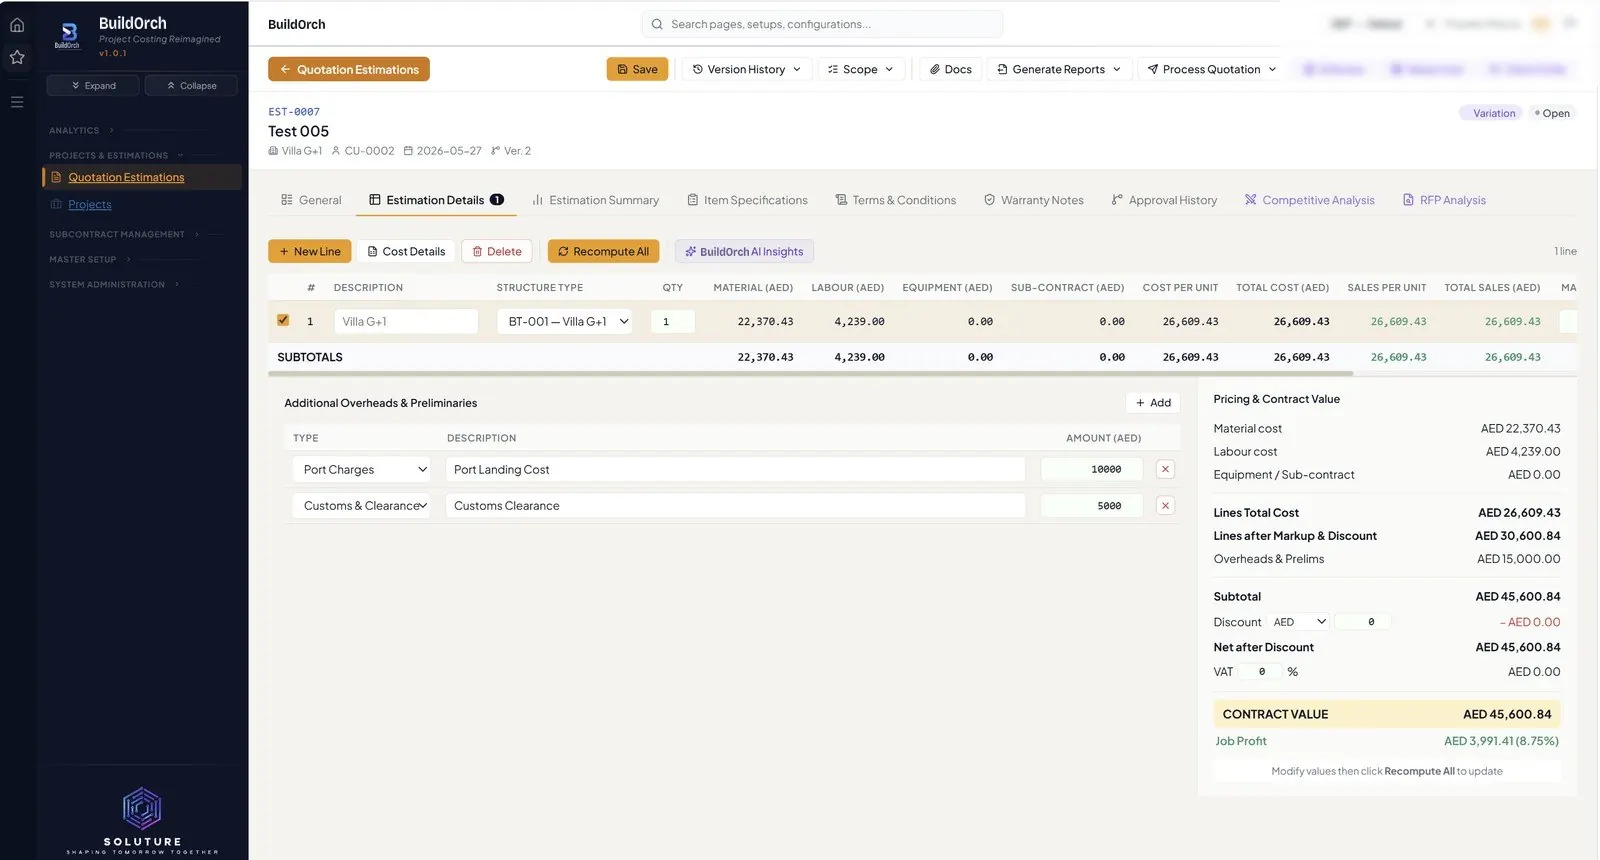Image resolution: width=1600 pixels, height=860 pixels.
Task: Expand the System Administration section
Action: pos(115,285)
